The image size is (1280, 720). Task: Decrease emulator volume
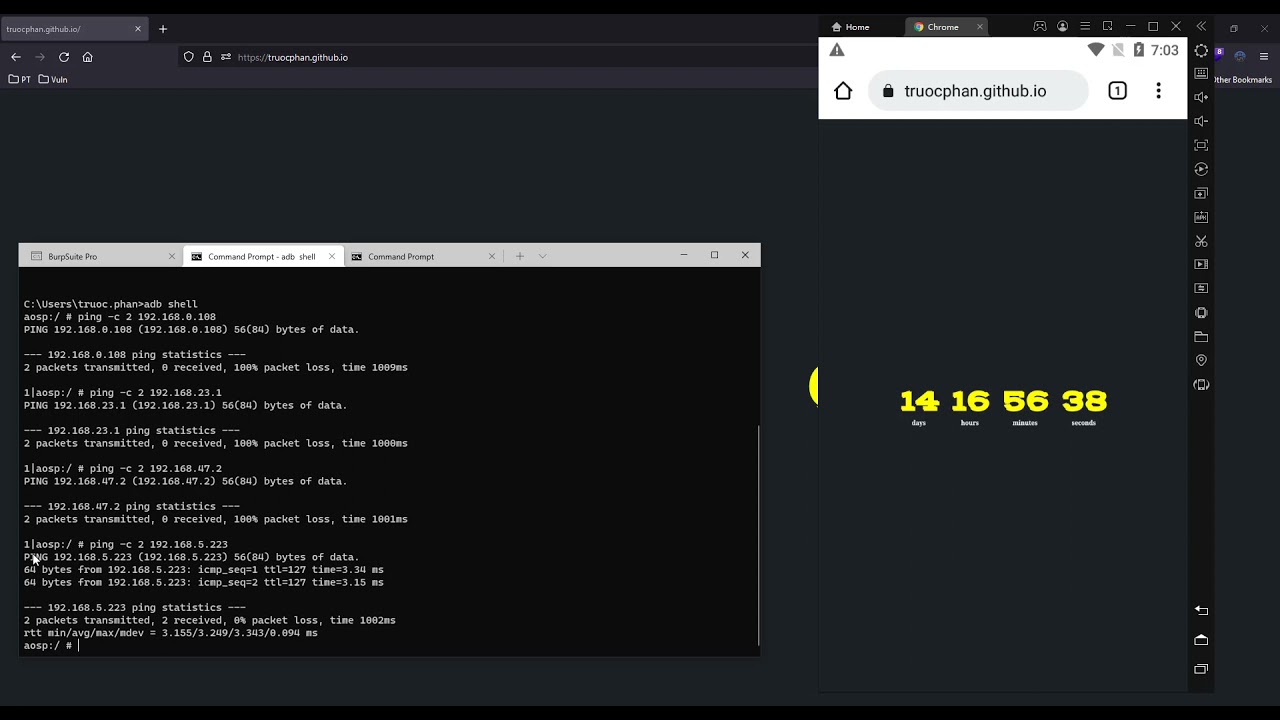[1201, 121]
